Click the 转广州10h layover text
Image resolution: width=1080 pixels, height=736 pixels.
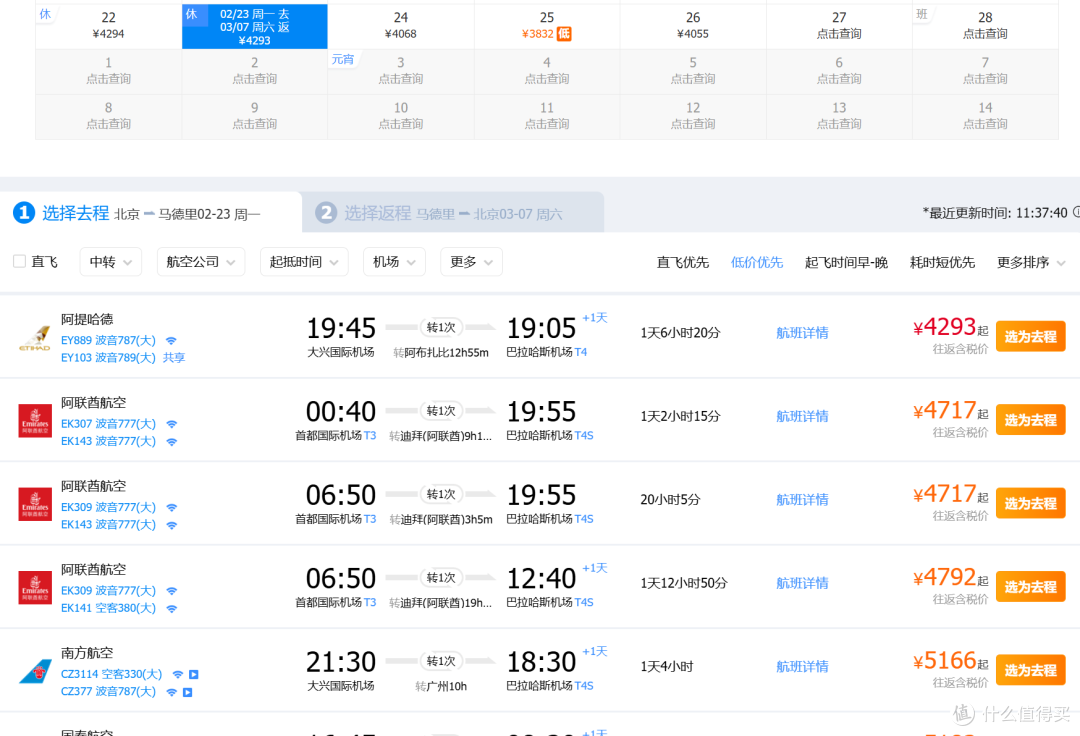441,686
